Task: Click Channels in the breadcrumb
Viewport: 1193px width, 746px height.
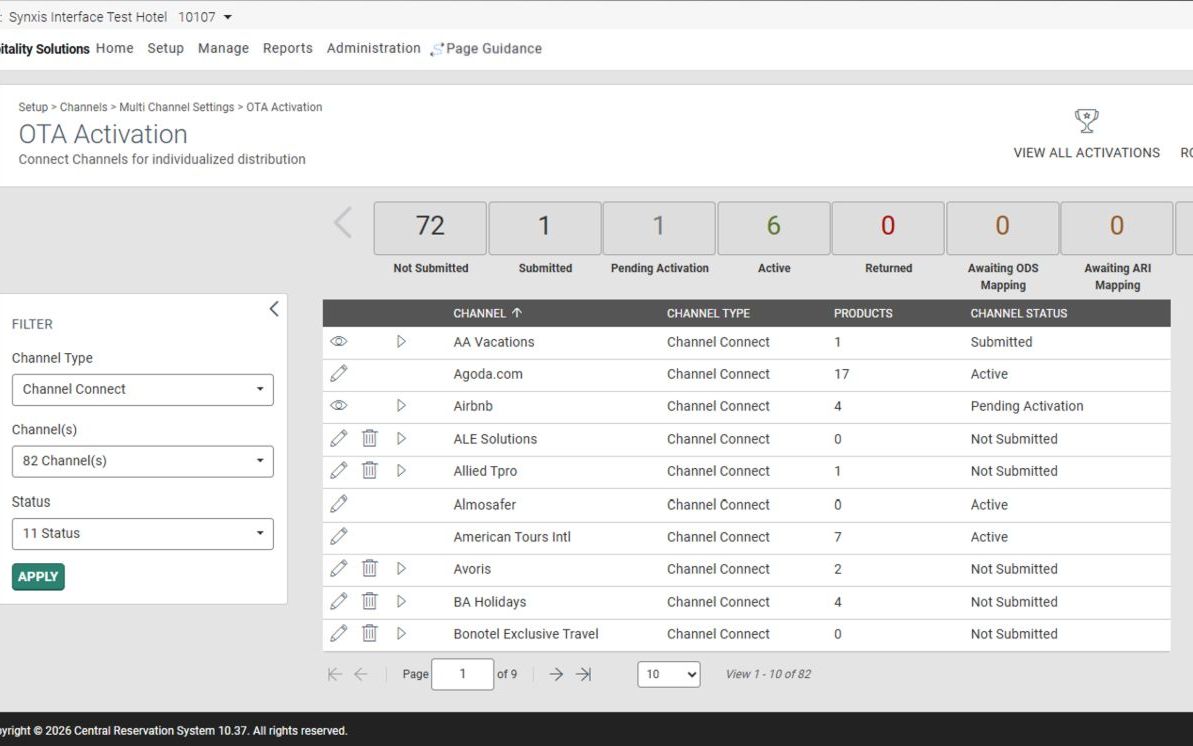Action: click(x=84, y=107)
